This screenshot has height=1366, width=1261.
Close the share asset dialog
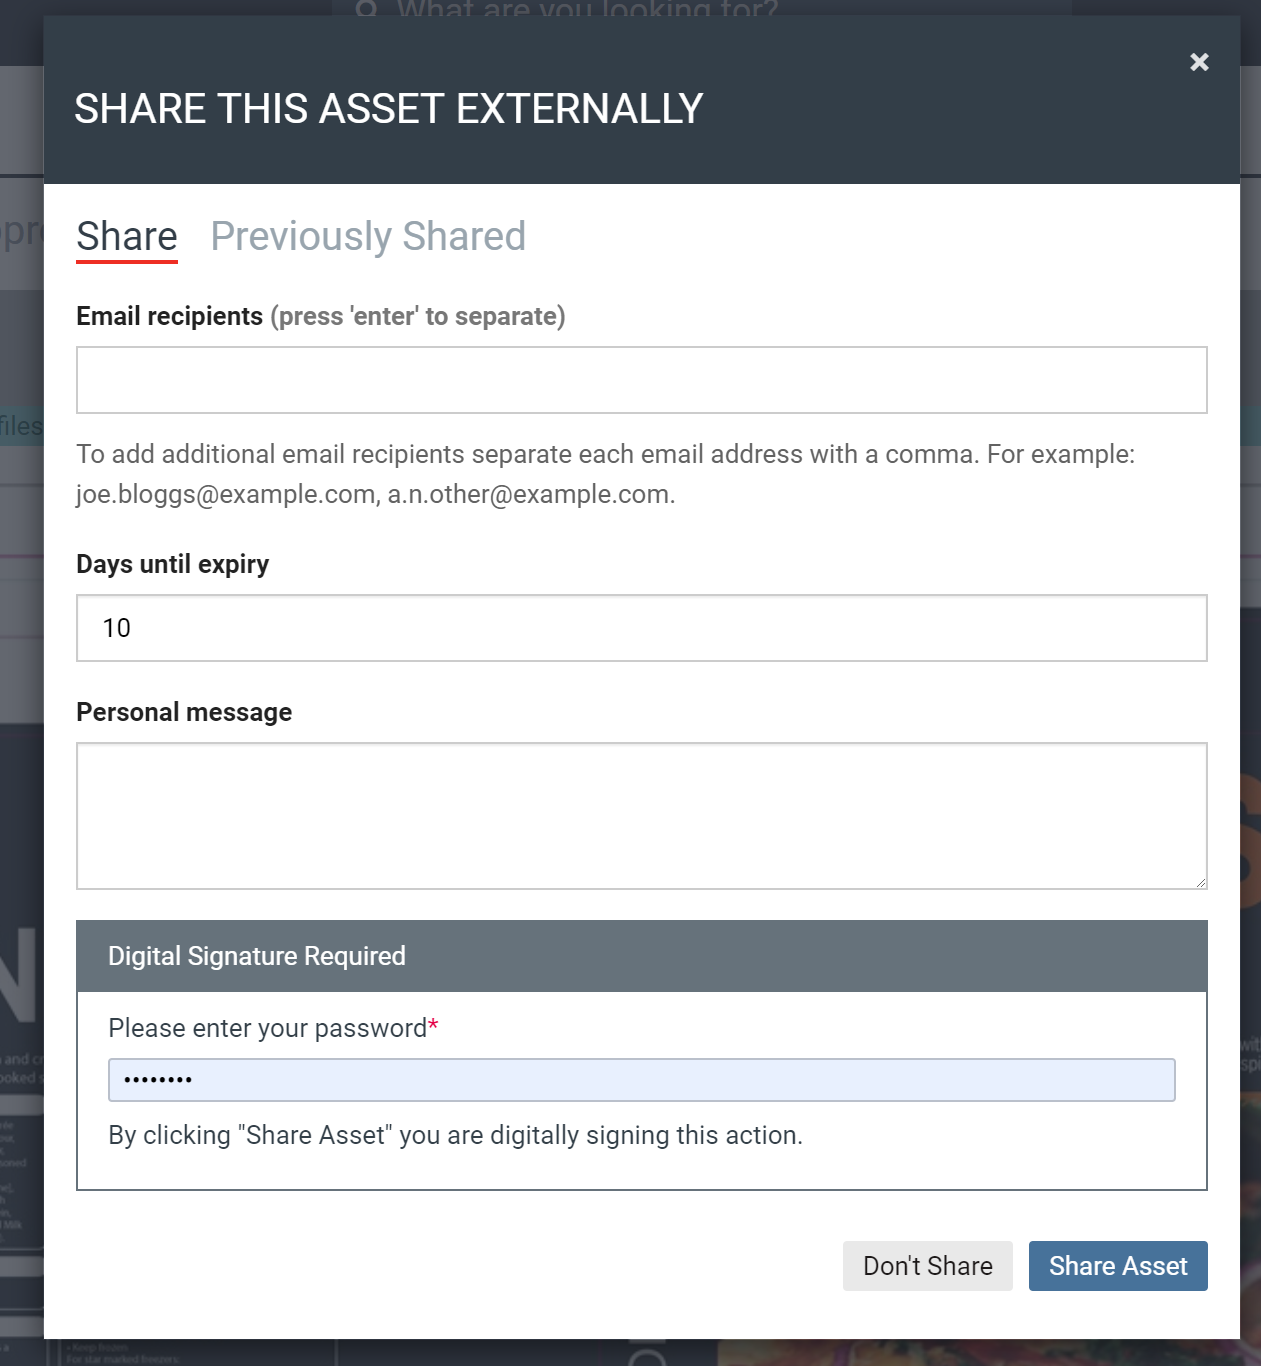point(1199,62)
